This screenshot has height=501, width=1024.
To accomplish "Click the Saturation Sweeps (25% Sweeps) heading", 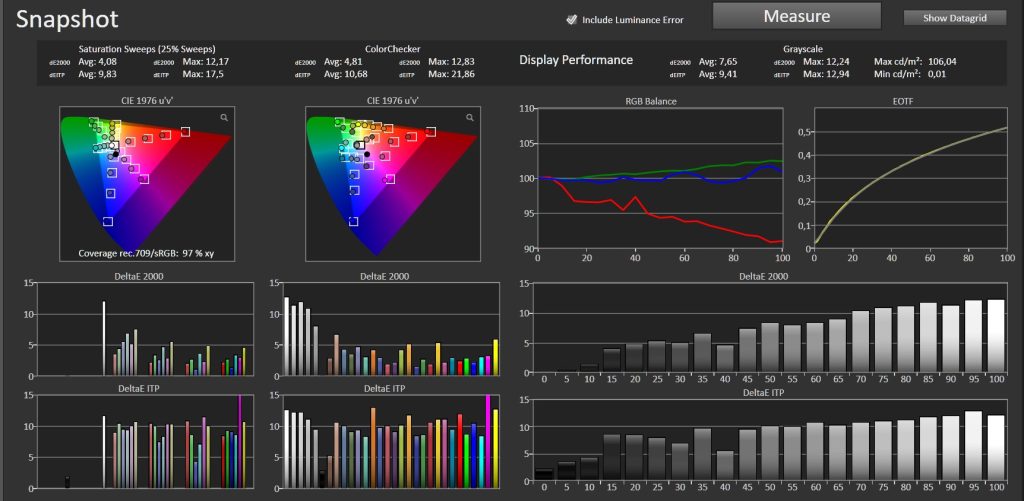I will click(146, 49).
